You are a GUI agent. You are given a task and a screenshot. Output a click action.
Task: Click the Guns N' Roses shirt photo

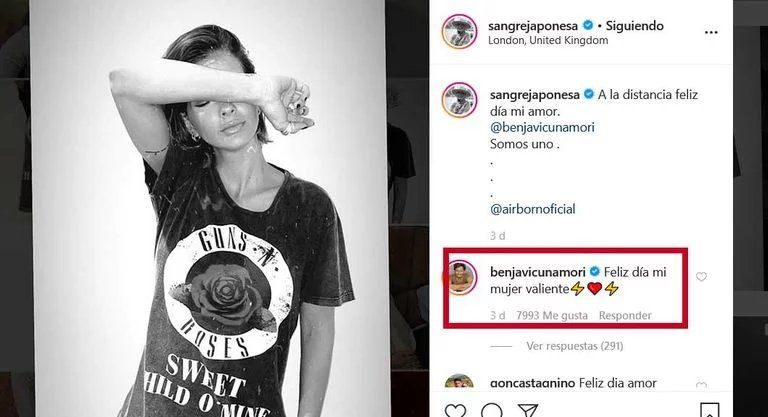coord(210,208)
